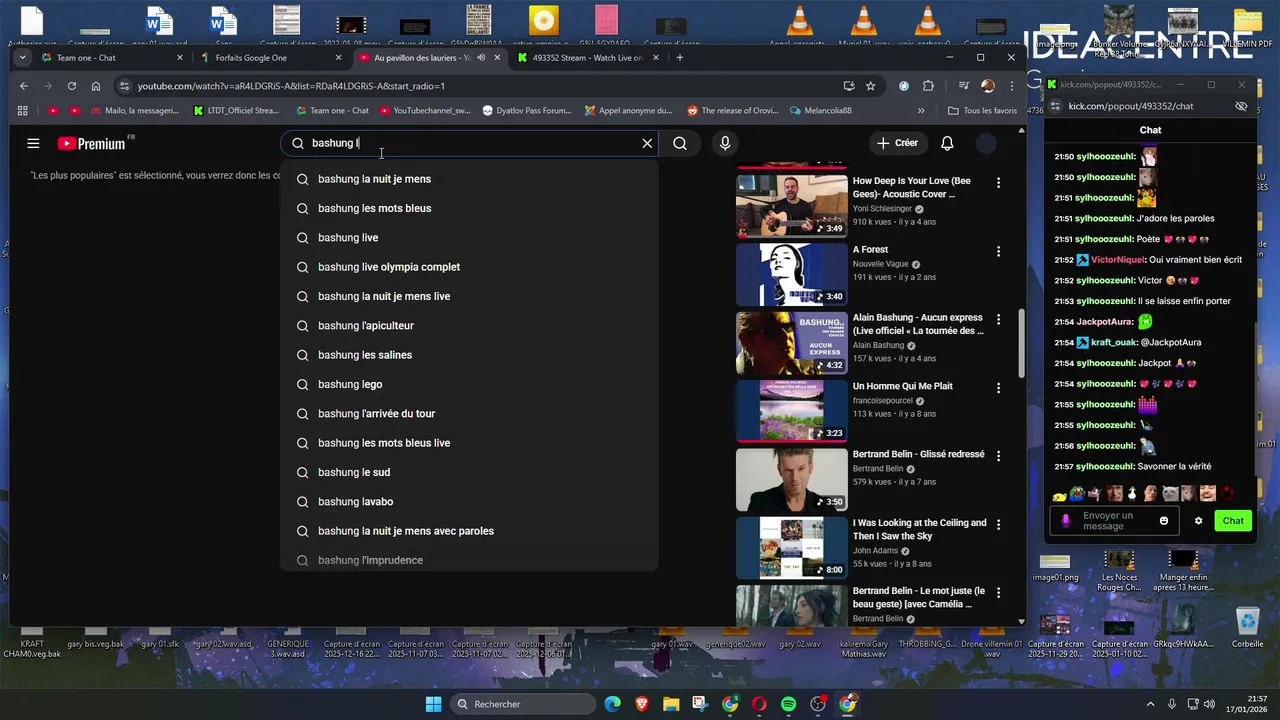Pick suggestion bashung lavabo
1280x720 pixels.
click(x=469, y=502)
